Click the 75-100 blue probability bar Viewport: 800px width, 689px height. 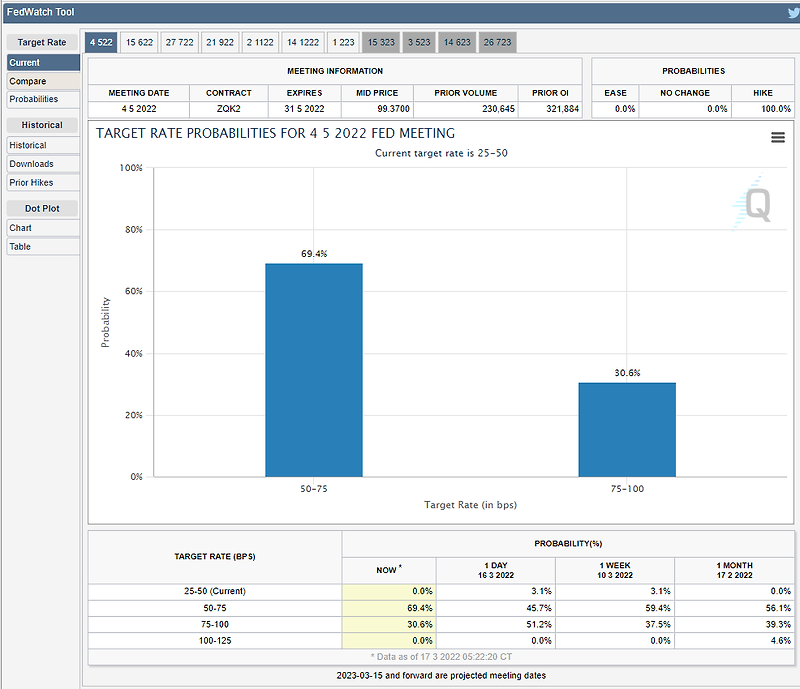click(627, 430)
